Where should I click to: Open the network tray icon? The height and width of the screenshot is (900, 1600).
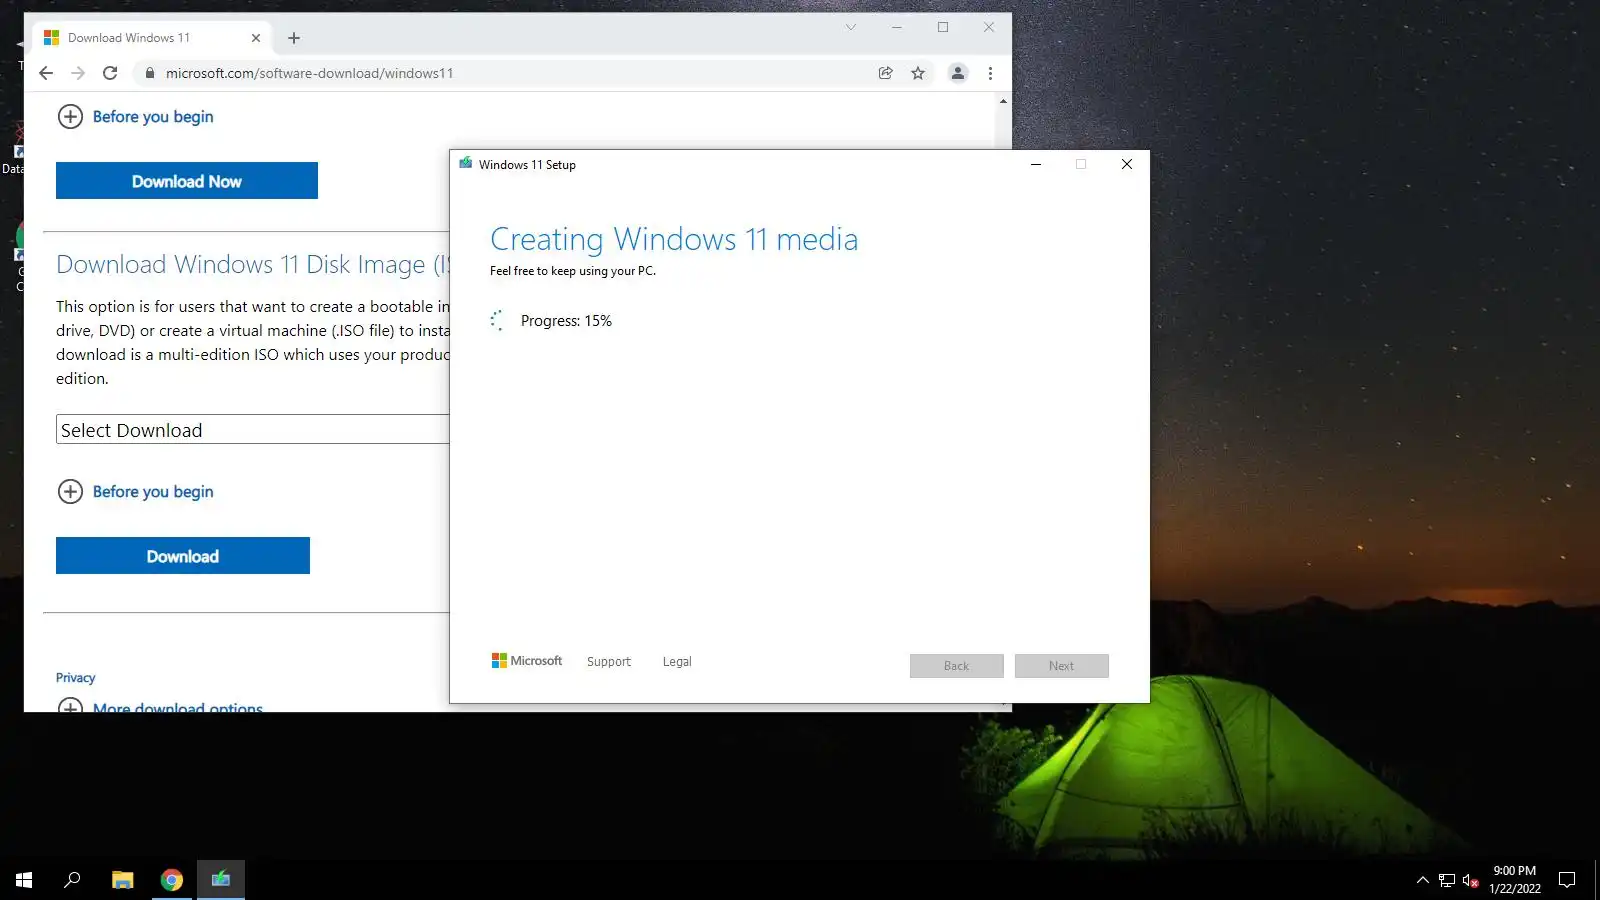[1447, 880]
